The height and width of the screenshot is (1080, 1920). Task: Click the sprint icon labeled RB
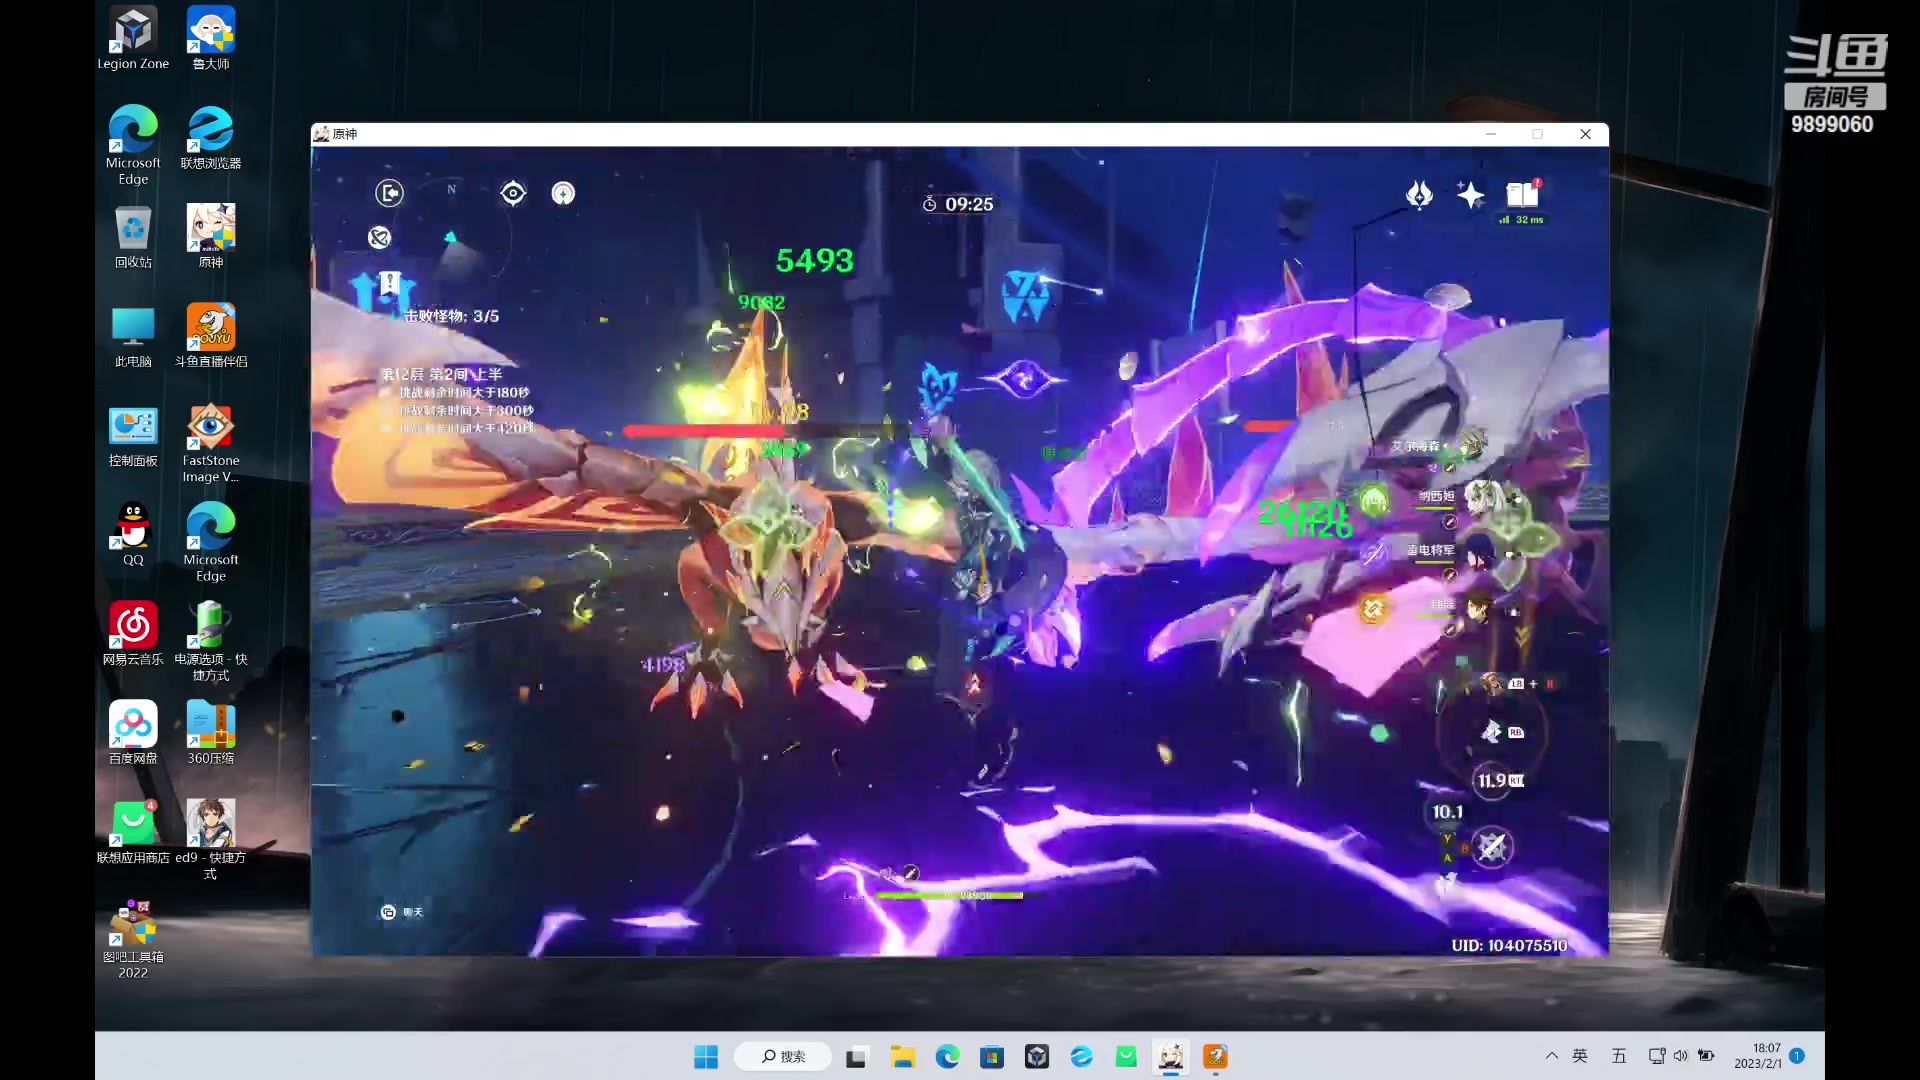(x=1491, y=732)
